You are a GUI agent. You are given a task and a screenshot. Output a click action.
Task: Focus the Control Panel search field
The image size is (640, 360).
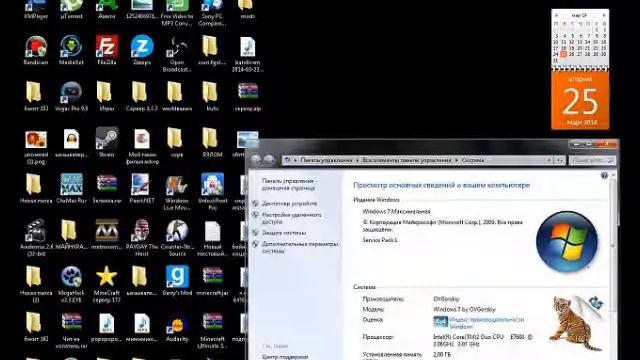[592, 160]
